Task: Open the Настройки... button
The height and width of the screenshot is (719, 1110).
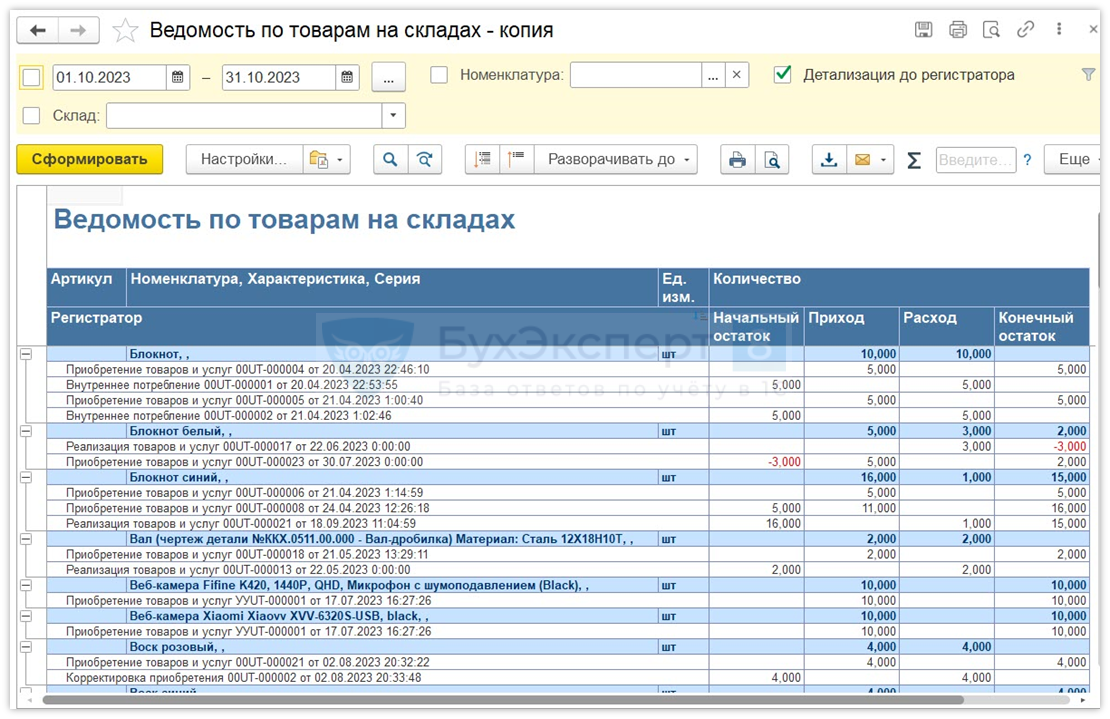Action: tap(244, 160)
